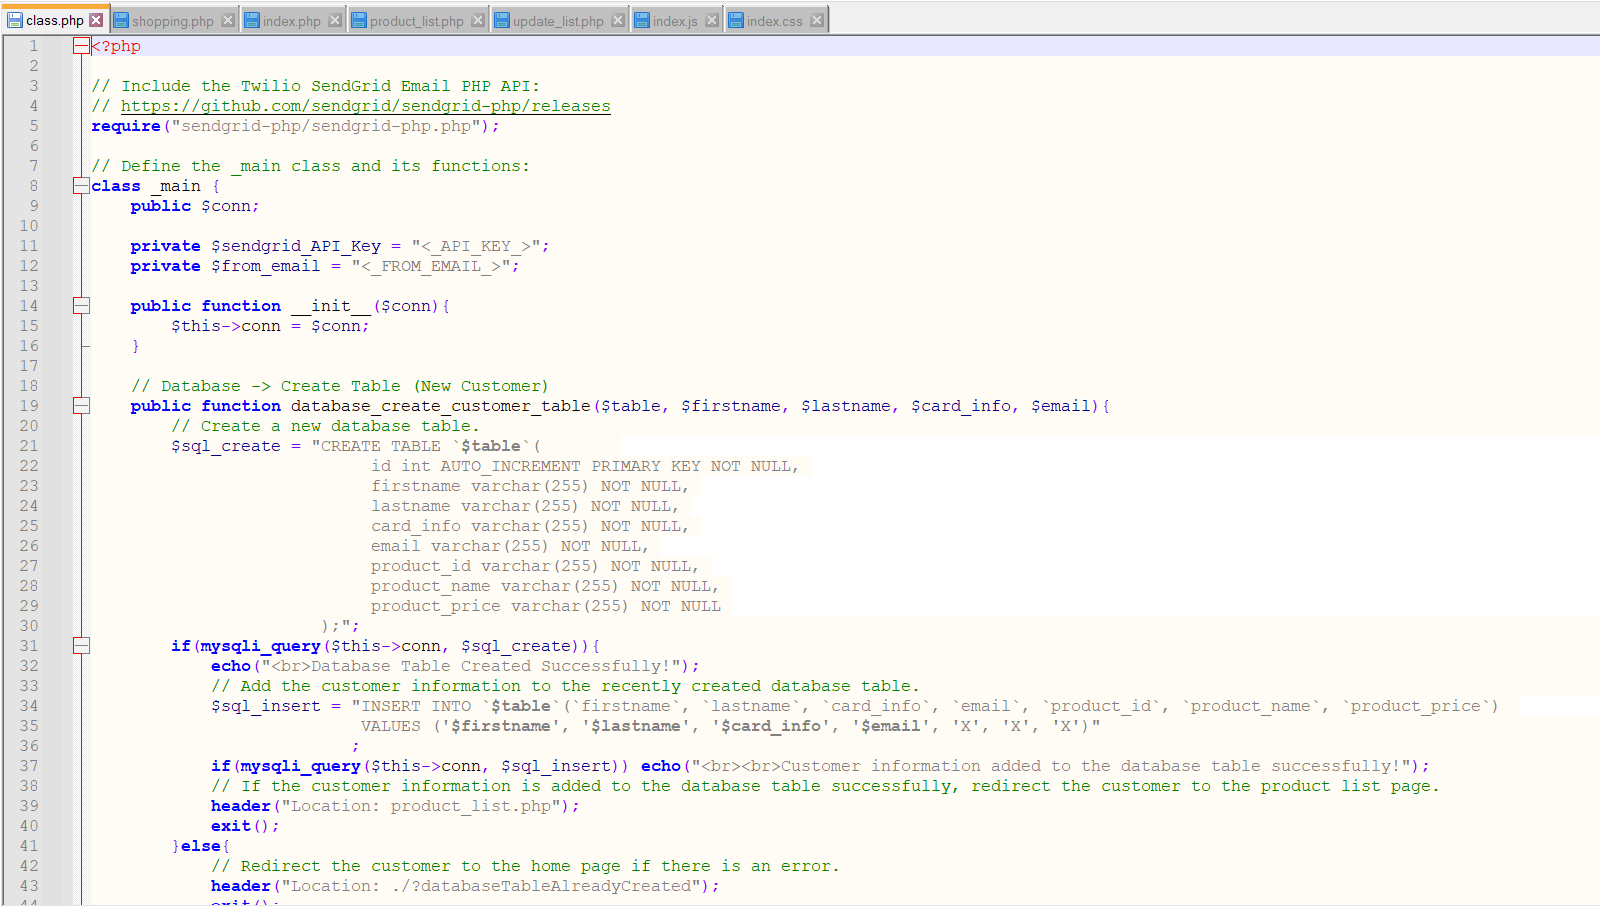Image resolution: width=1600 pixels, height=907 pixels.
Task: Collapse the _main class fold marker
Action: pyautogui.click(x=81, y=186)
